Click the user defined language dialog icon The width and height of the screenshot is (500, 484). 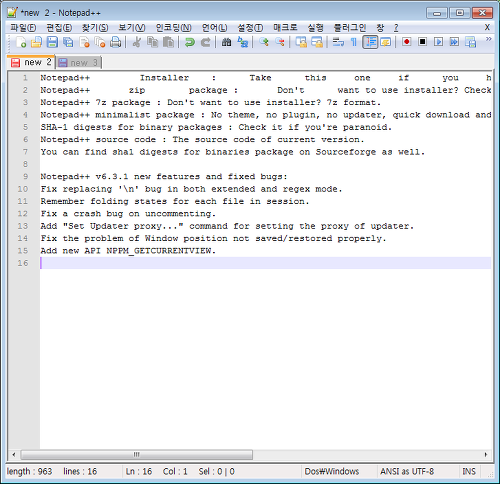[x=386, y=42]
